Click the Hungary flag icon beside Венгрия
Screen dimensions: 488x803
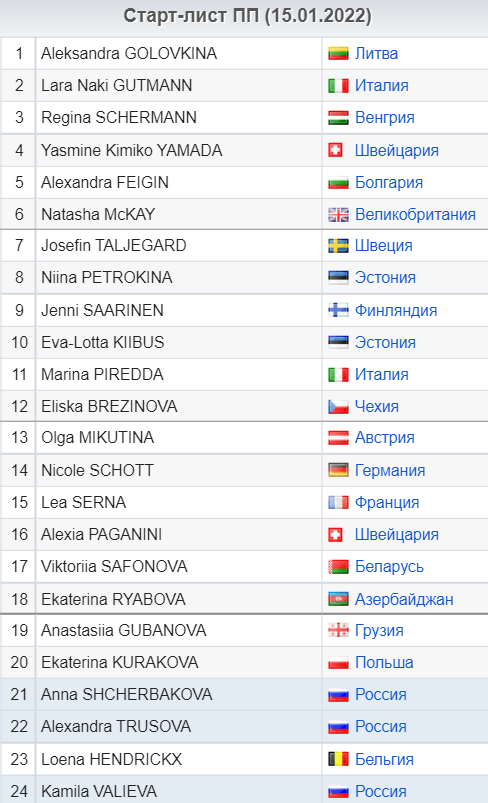click(338, 118)
